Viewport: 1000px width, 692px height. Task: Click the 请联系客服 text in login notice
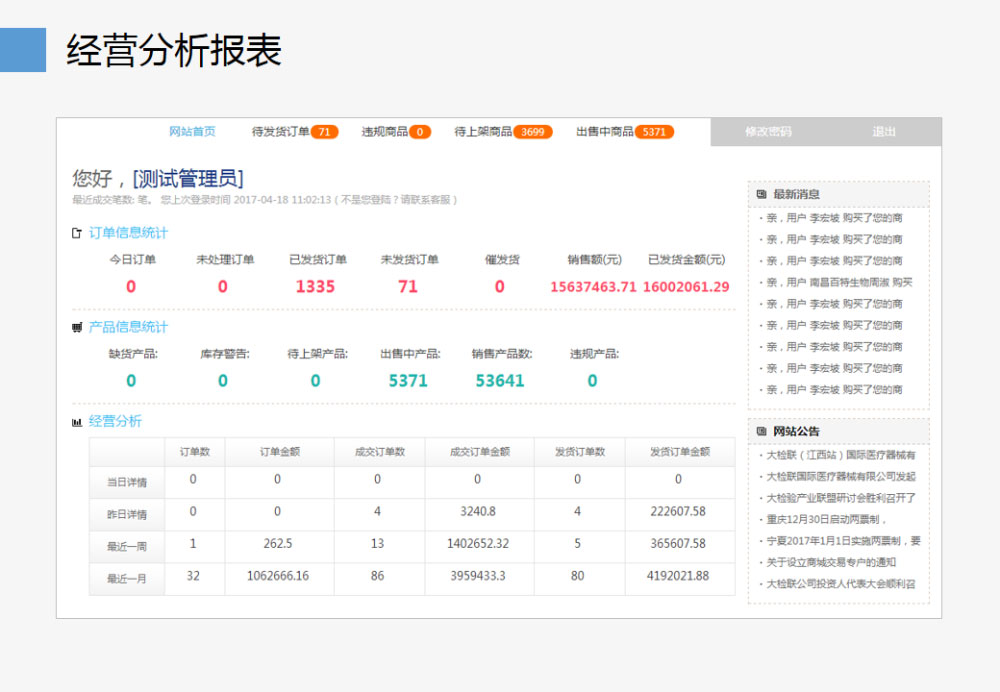click(x=425, y=200)
